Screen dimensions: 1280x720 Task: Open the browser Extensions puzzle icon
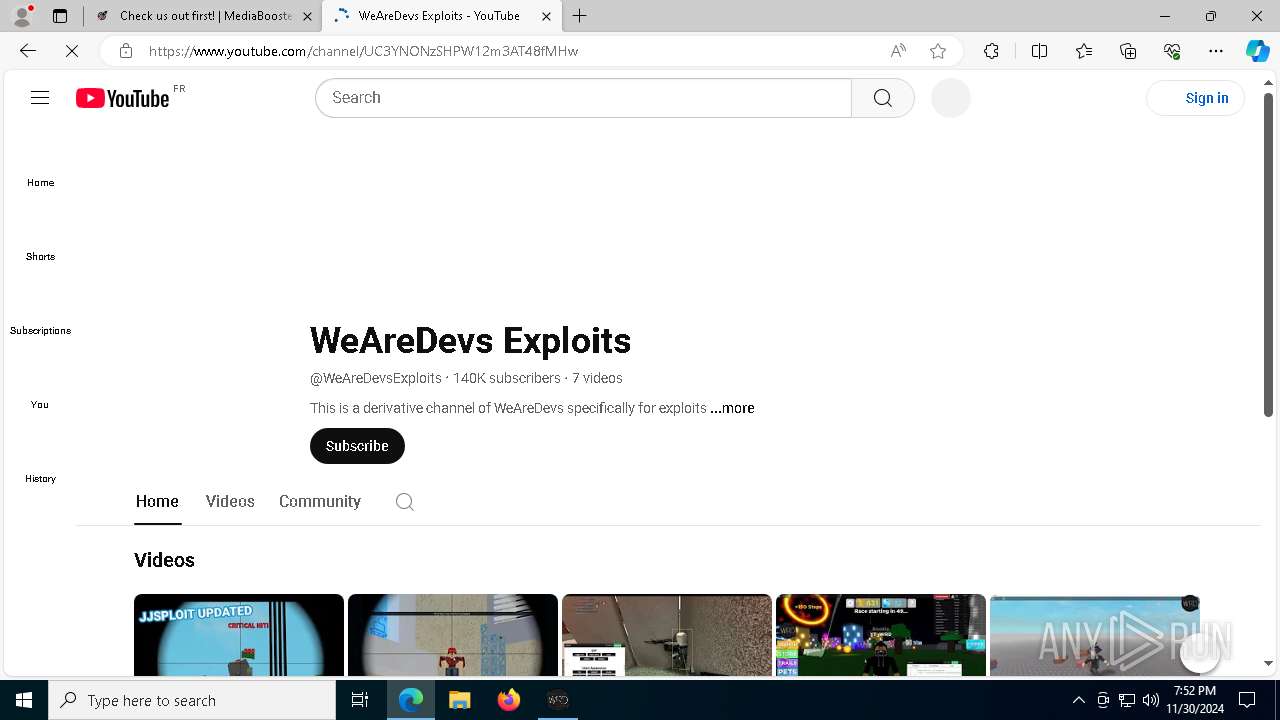(x=991, y=51)
